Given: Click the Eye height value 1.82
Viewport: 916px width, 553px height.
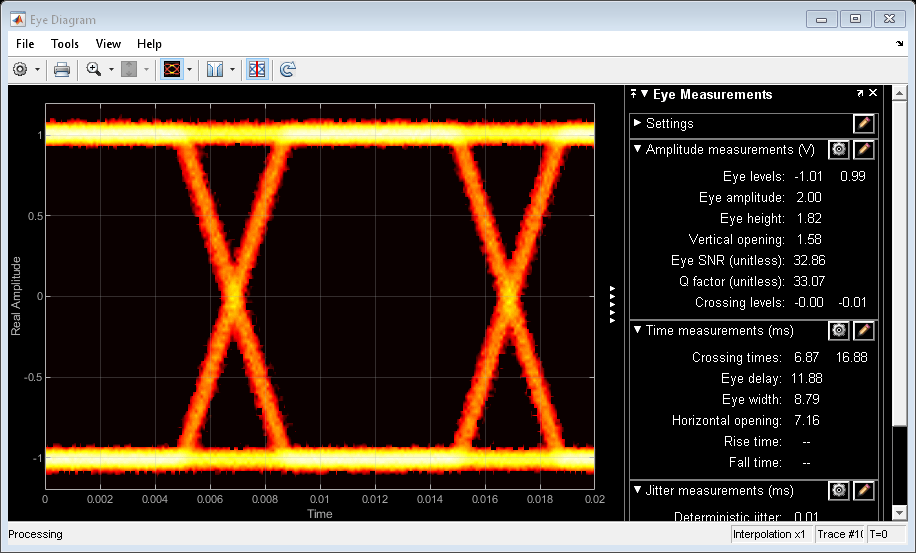Looking at the screenshot, I should [x=809, y=218].
